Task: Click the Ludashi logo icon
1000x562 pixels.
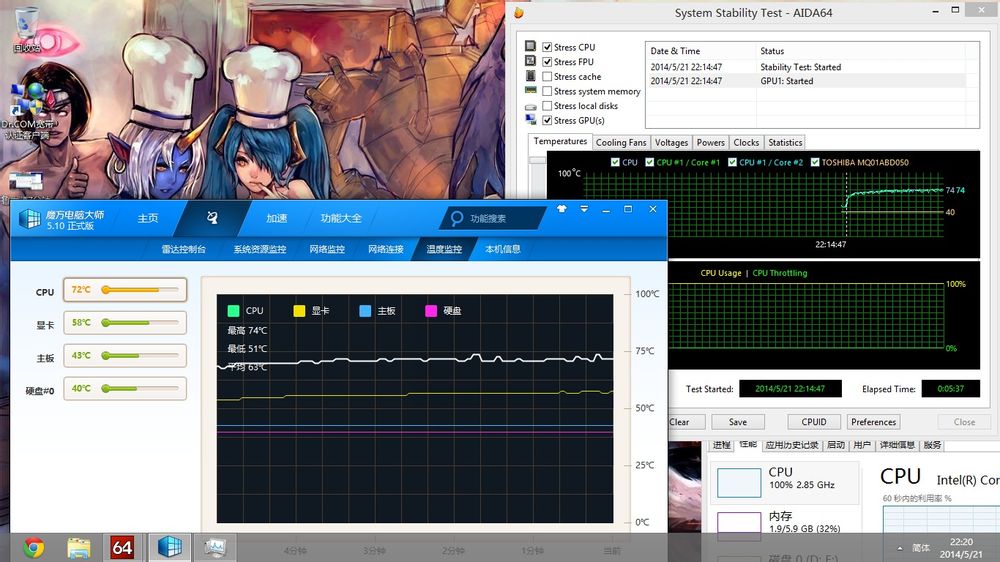Action: click(x=29, y=219)
